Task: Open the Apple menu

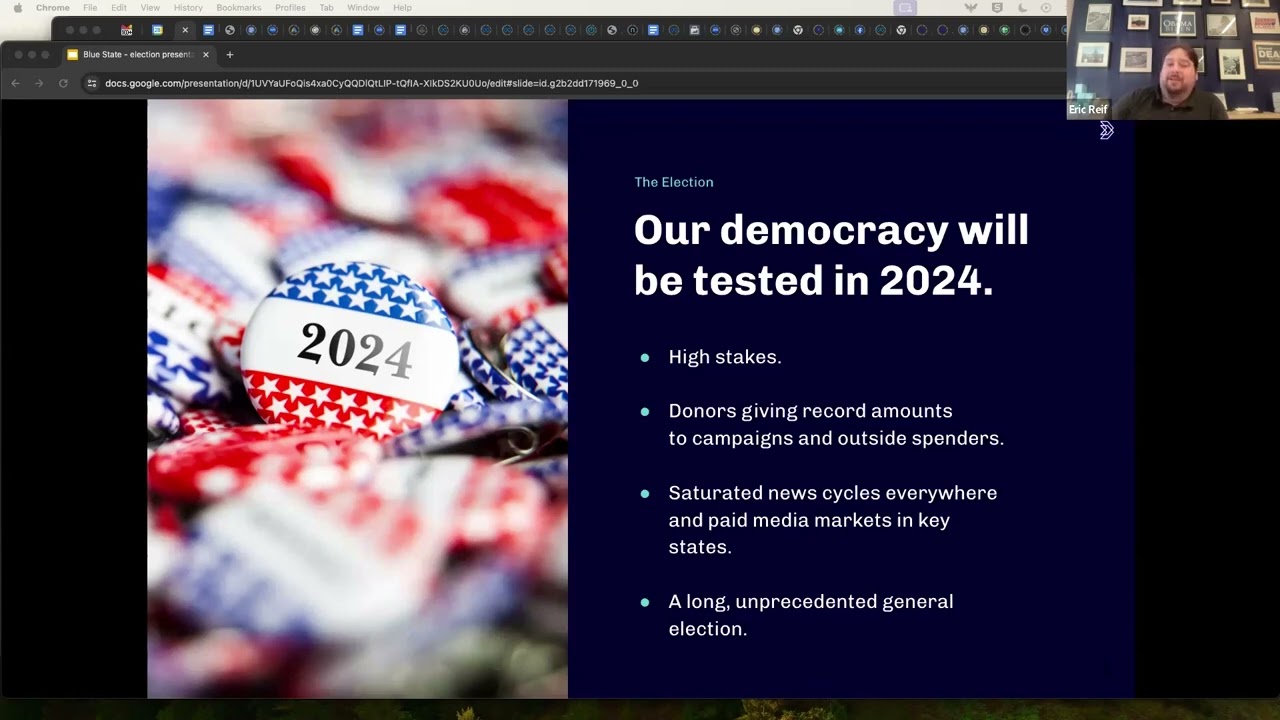Action: 17,8
